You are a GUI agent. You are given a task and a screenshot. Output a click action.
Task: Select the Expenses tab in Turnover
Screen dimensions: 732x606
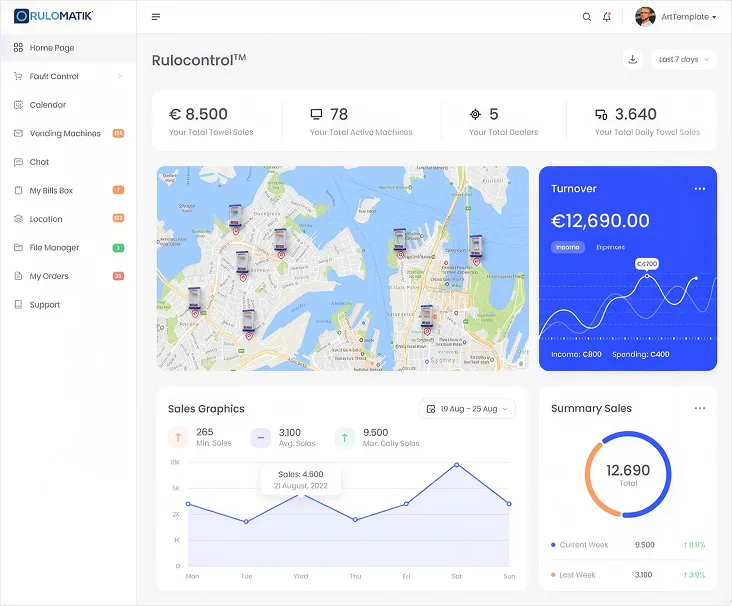[x=610, y=247]
